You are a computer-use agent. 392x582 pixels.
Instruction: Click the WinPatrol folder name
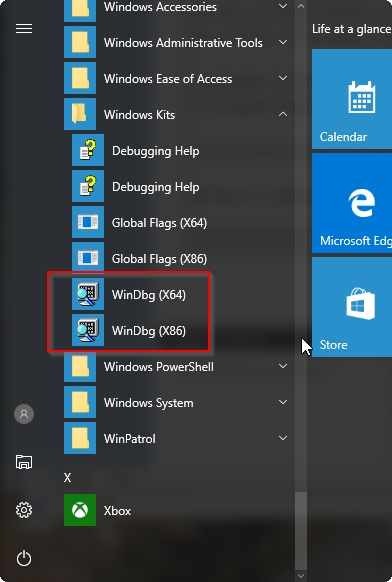click(130, 439)
